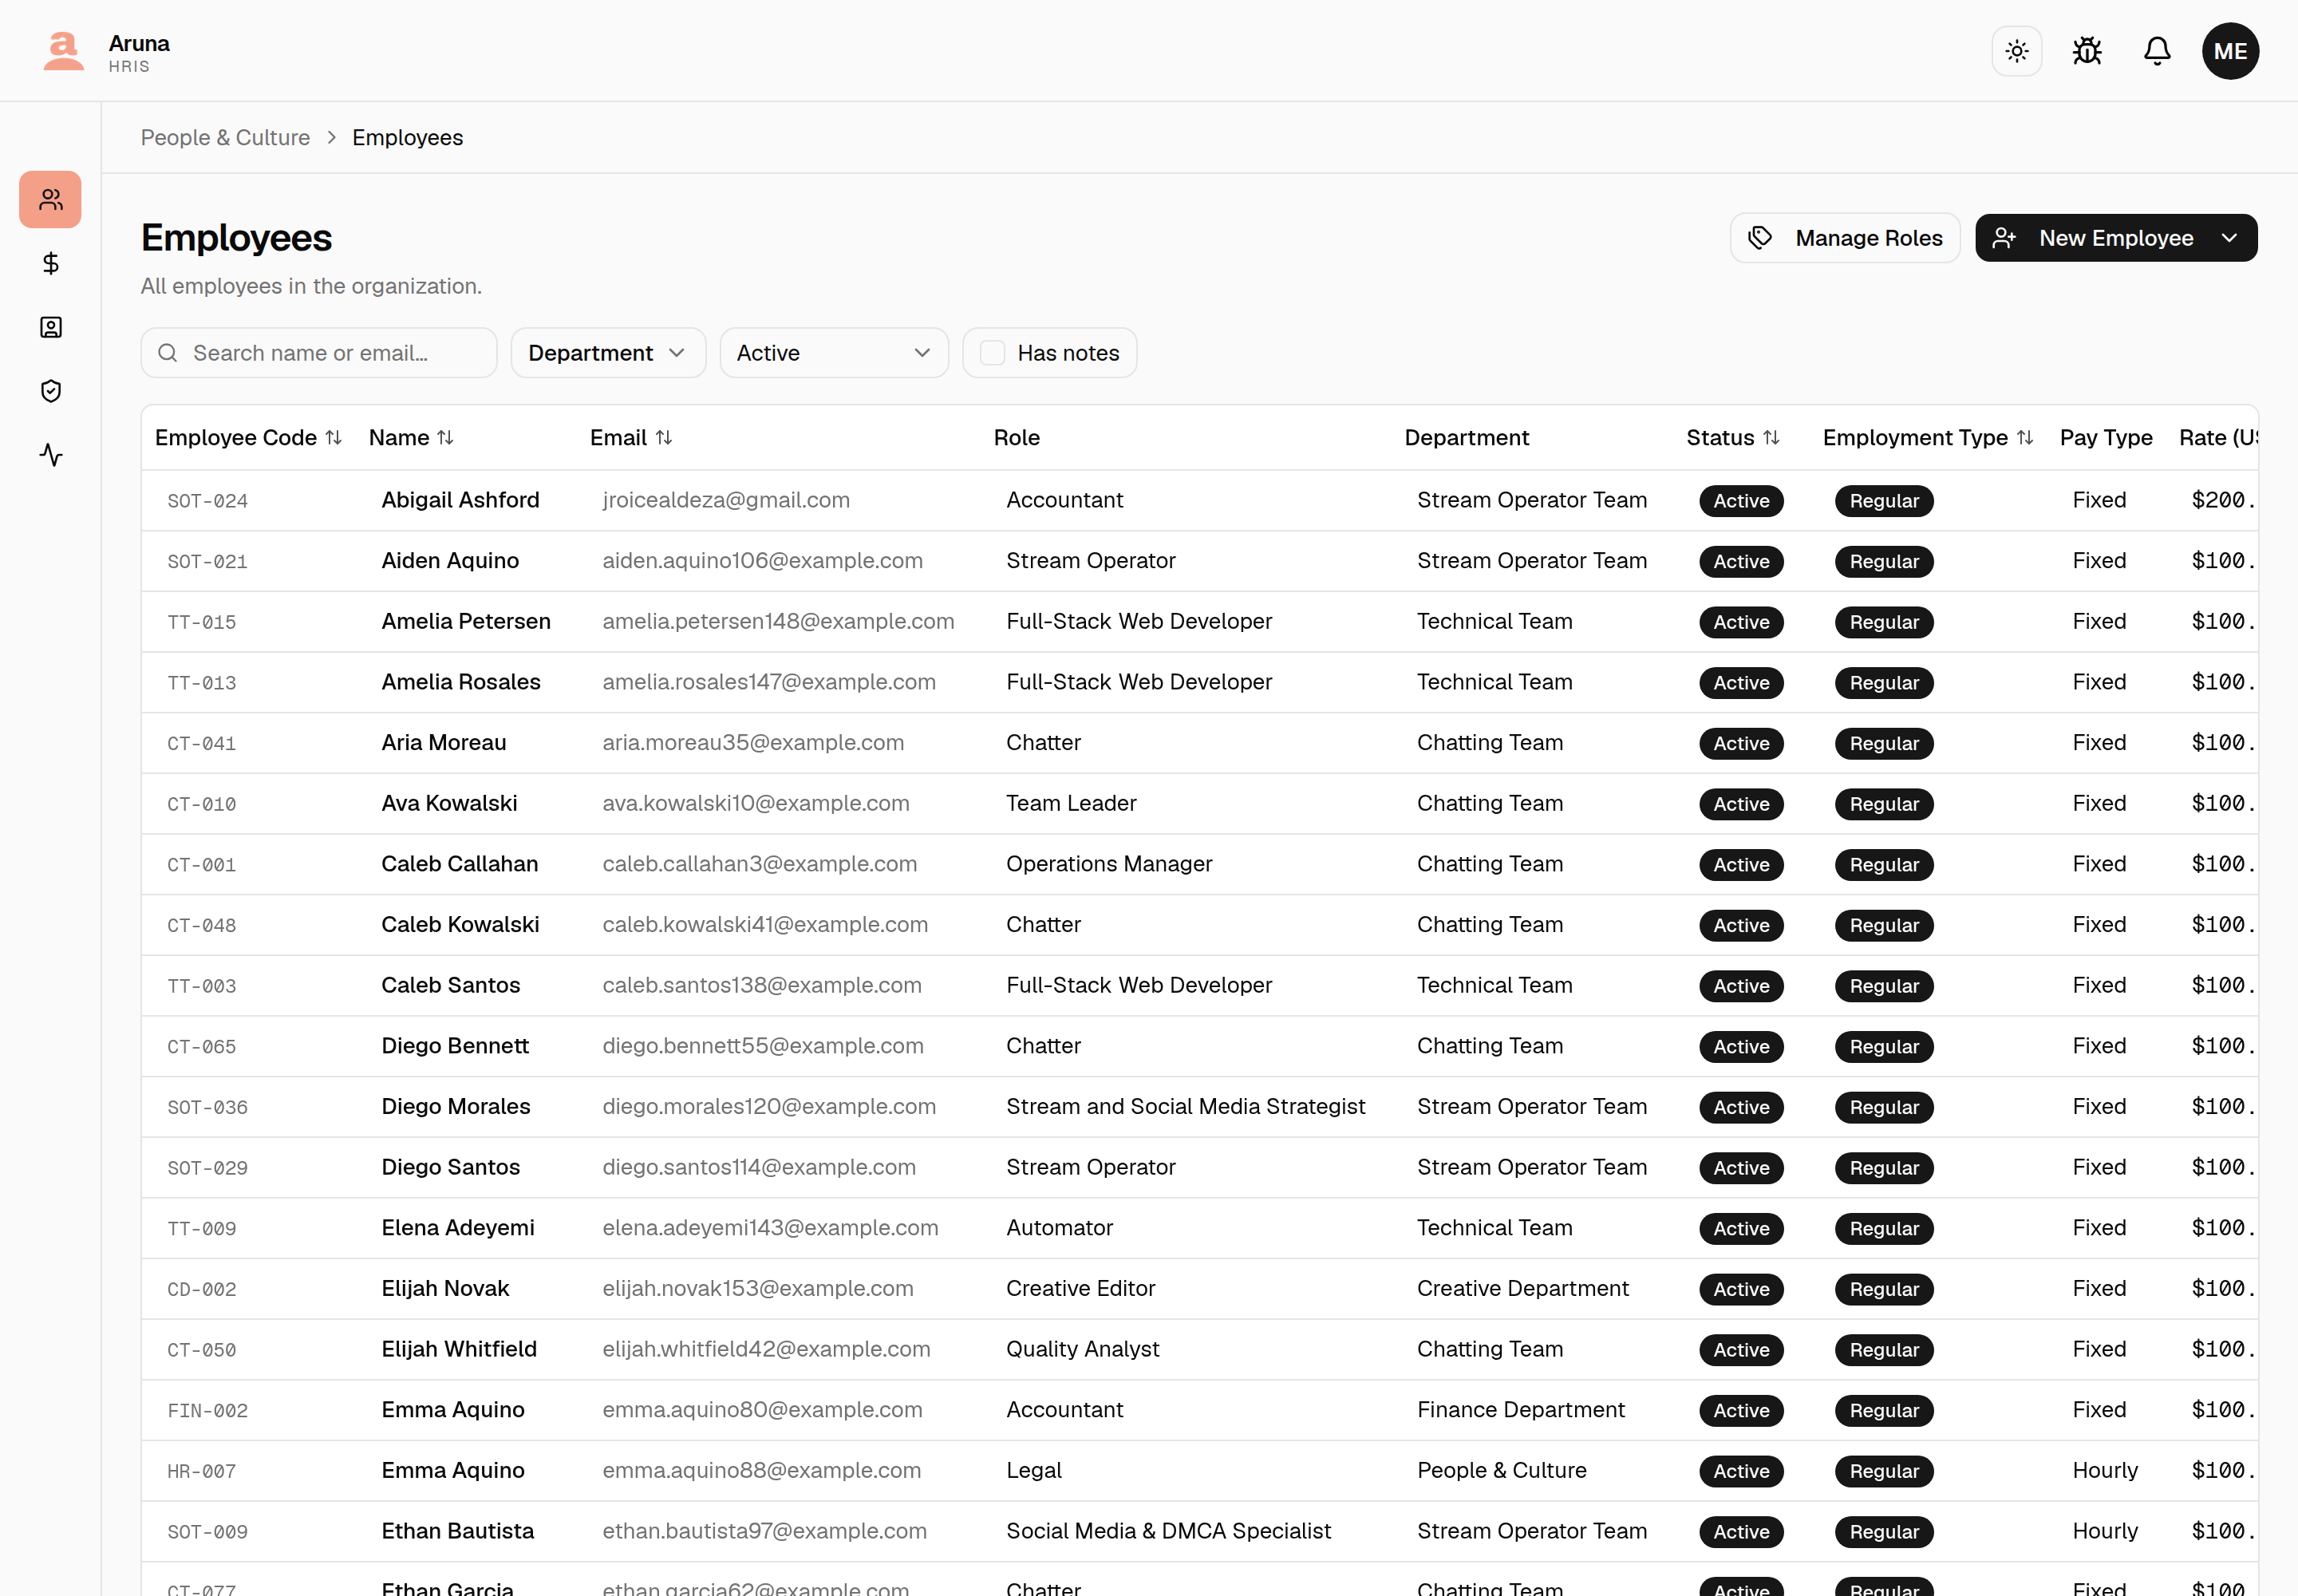Open the dollar sign payroll sidebar icon
This screenshot has width=2298, height=1596.
click(x=51, y=263)
